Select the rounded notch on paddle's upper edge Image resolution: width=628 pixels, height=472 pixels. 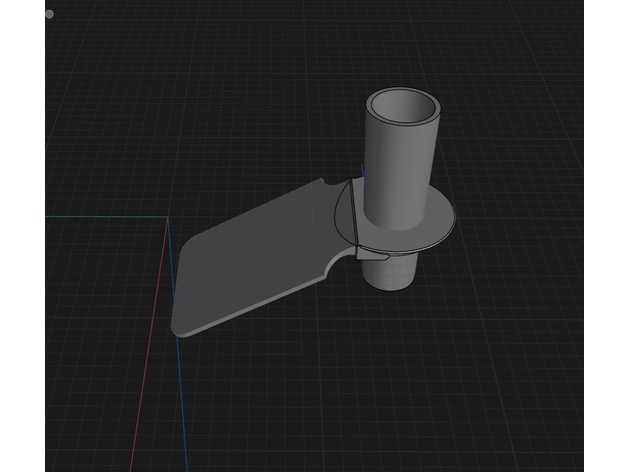[326, 184]
